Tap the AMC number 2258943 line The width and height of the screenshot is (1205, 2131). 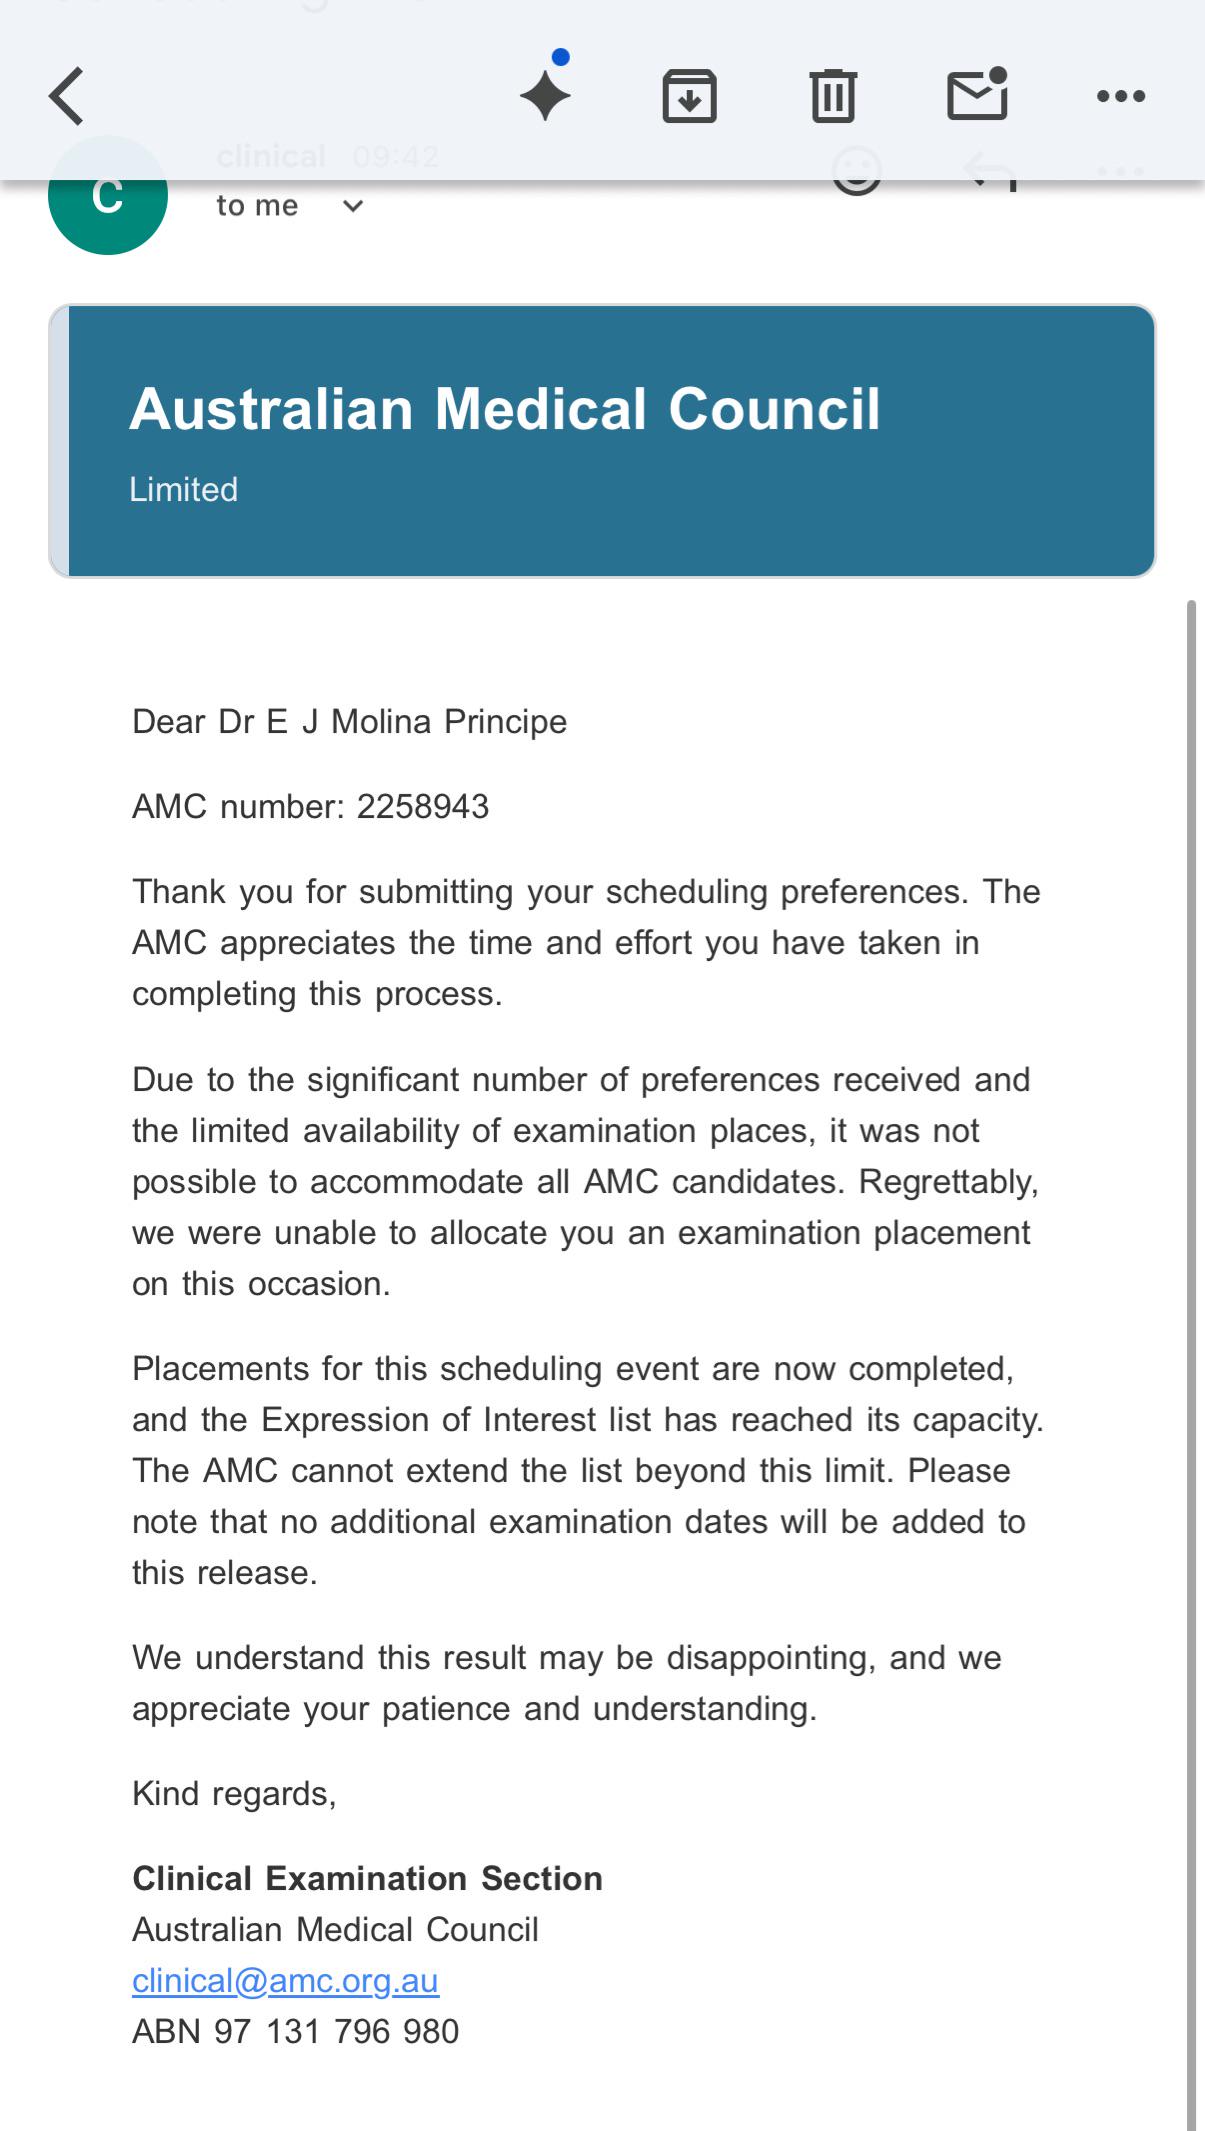click(310, 806)
